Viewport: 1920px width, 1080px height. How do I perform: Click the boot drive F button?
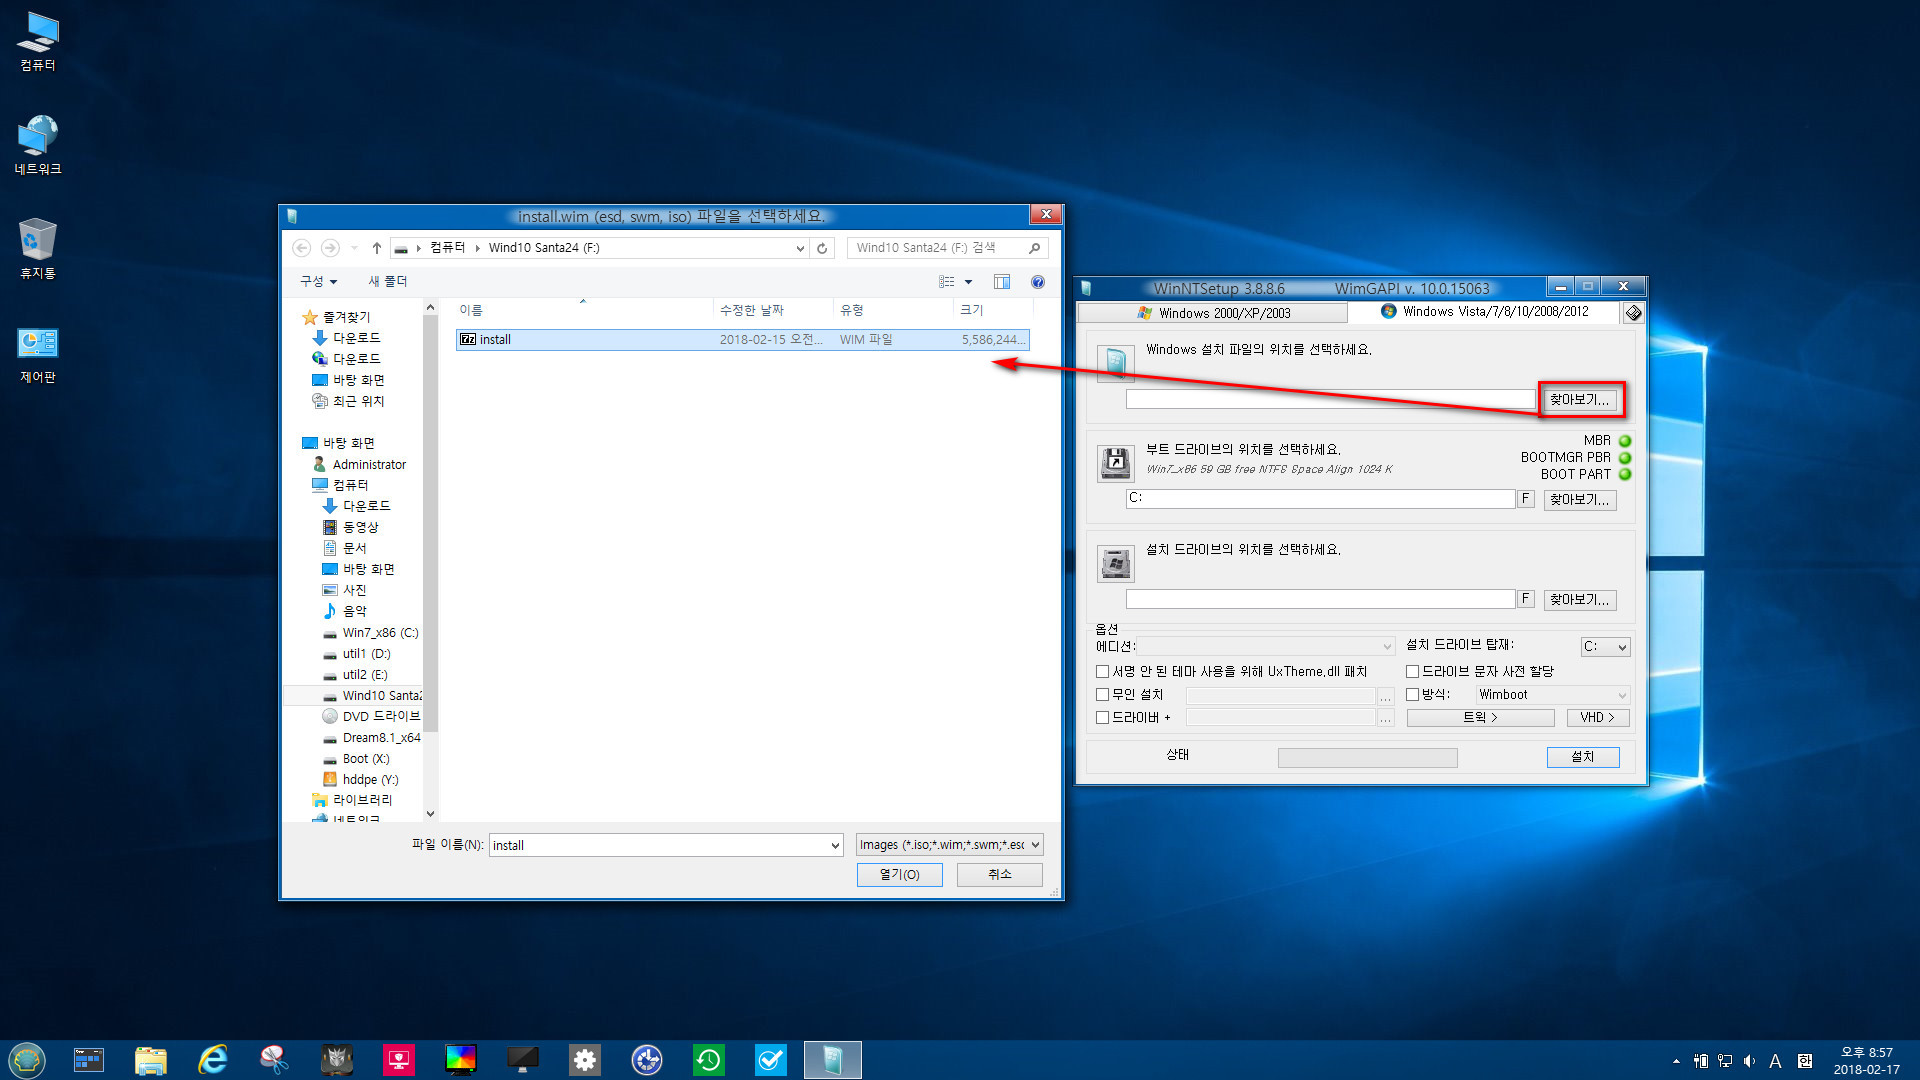tap(1525, 499)
